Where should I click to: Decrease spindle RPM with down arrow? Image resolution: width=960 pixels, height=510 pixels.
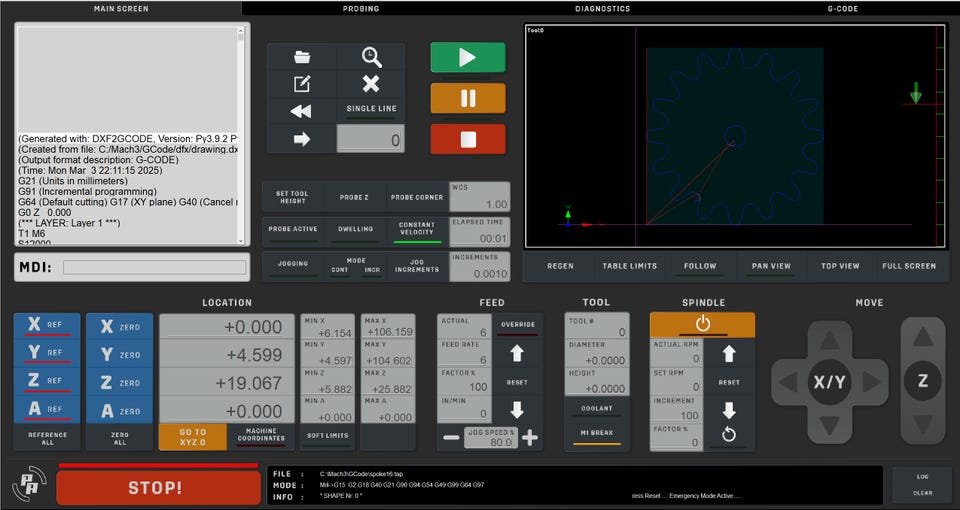(x=729, y=410)
